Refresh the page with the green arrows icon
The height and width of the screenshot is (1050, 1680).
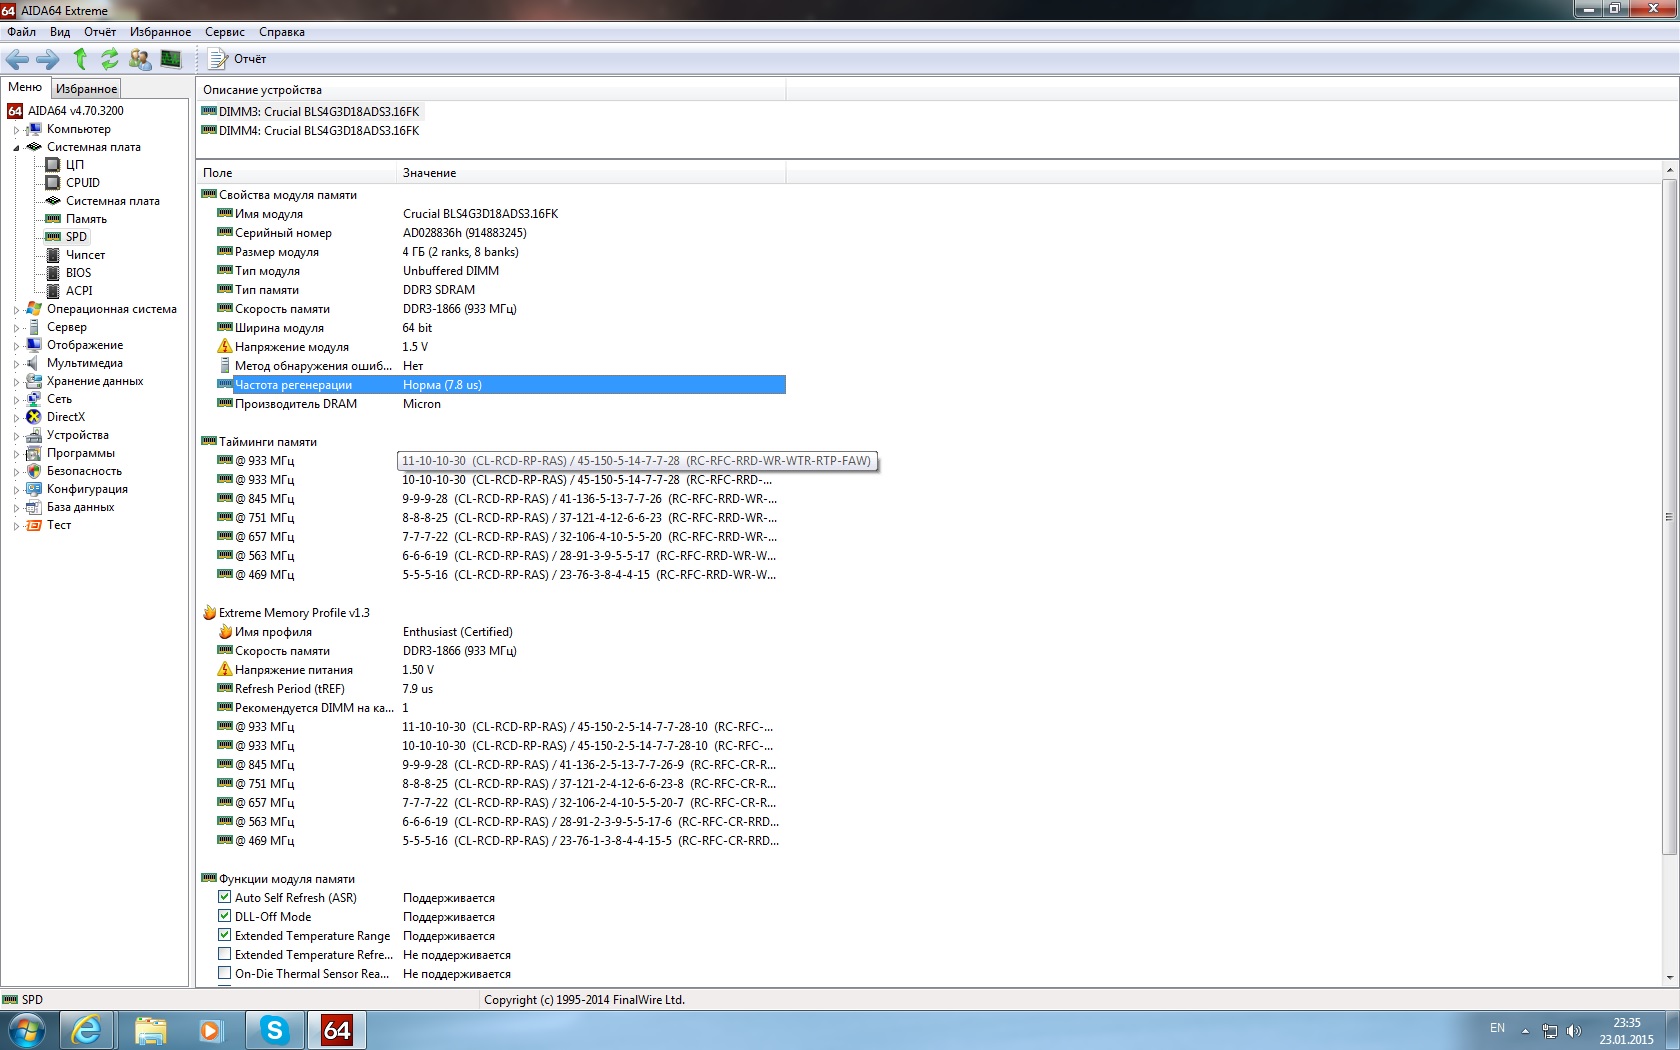pyautogui.click(x=110, y=59)
